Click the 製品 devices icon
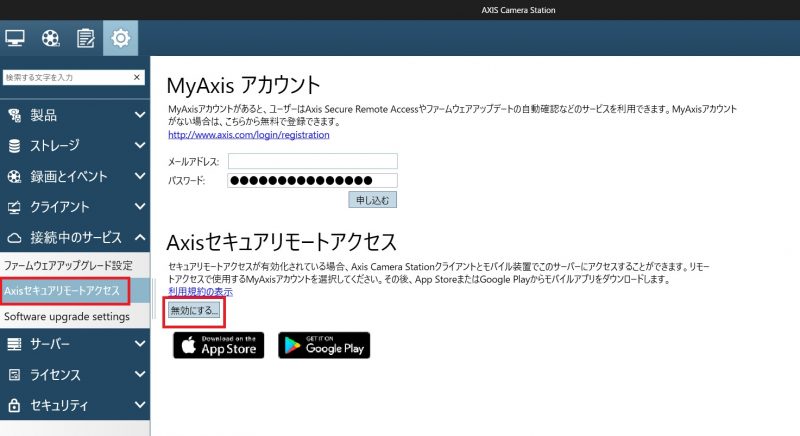Viewport: 800px width, 436px height. pyautogui.click(x=14, y=116)
